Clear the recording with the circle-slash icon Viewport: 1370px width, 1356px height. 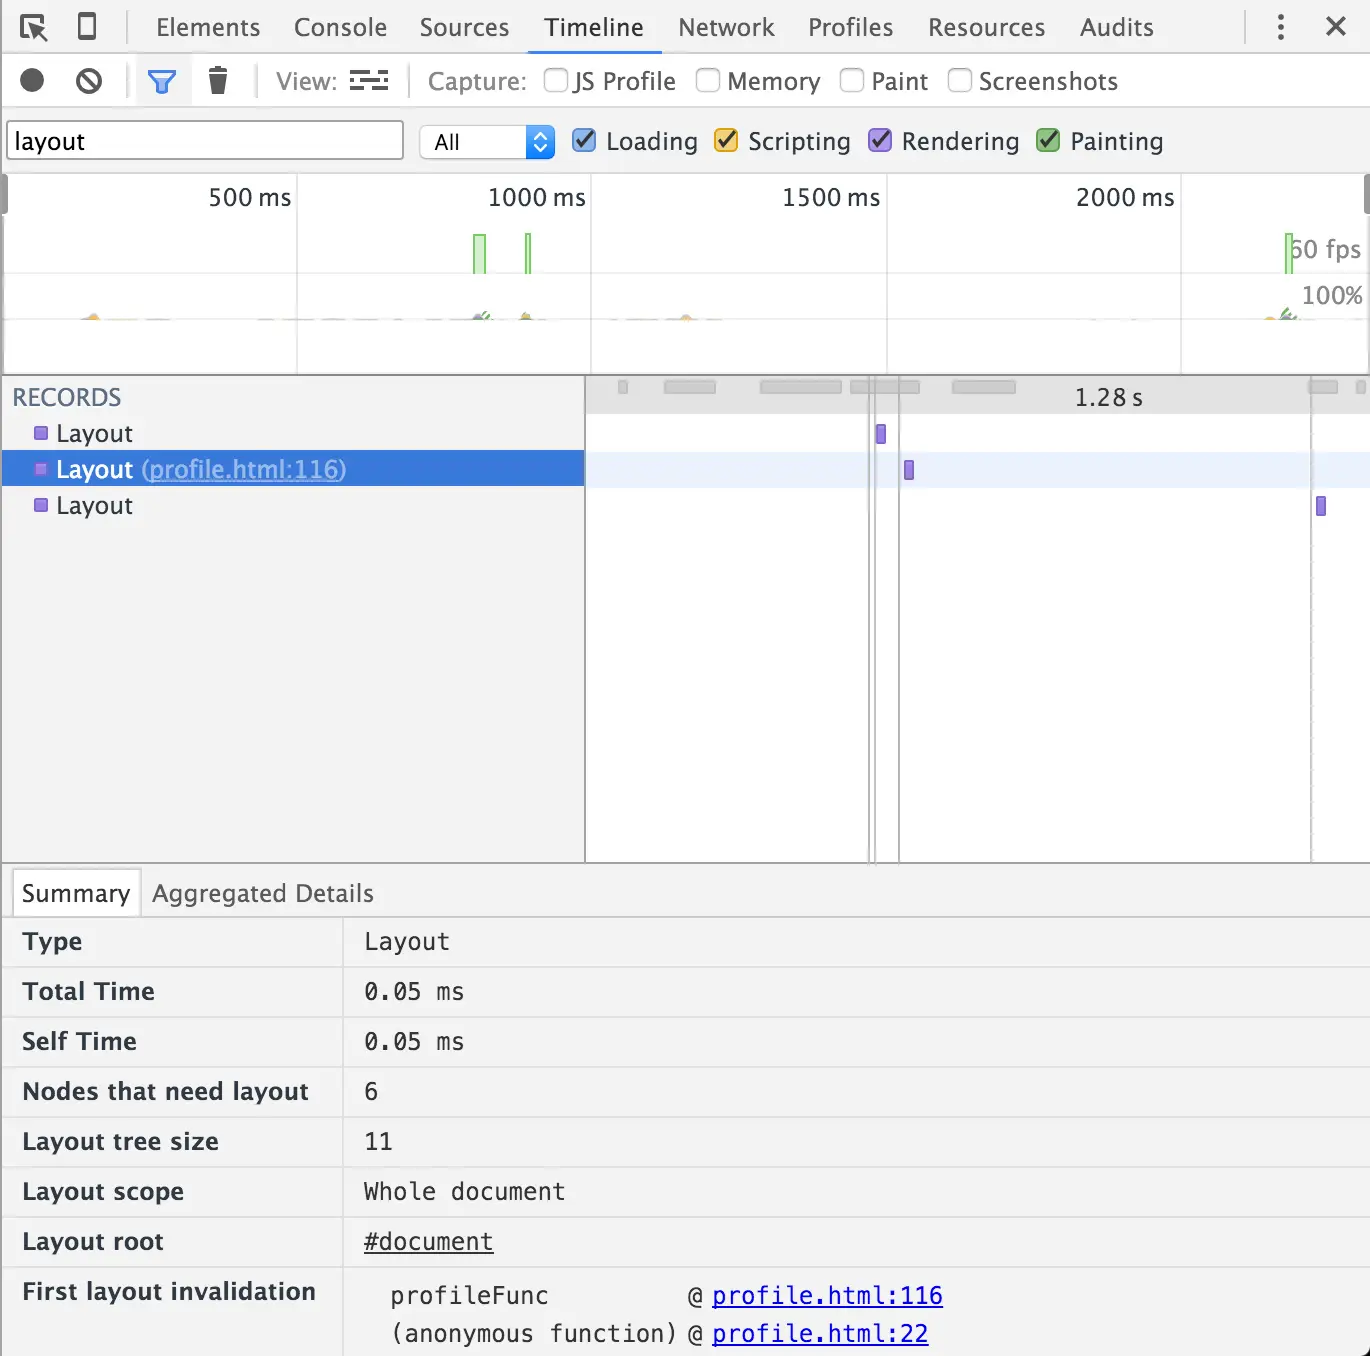tap(89, 80)
